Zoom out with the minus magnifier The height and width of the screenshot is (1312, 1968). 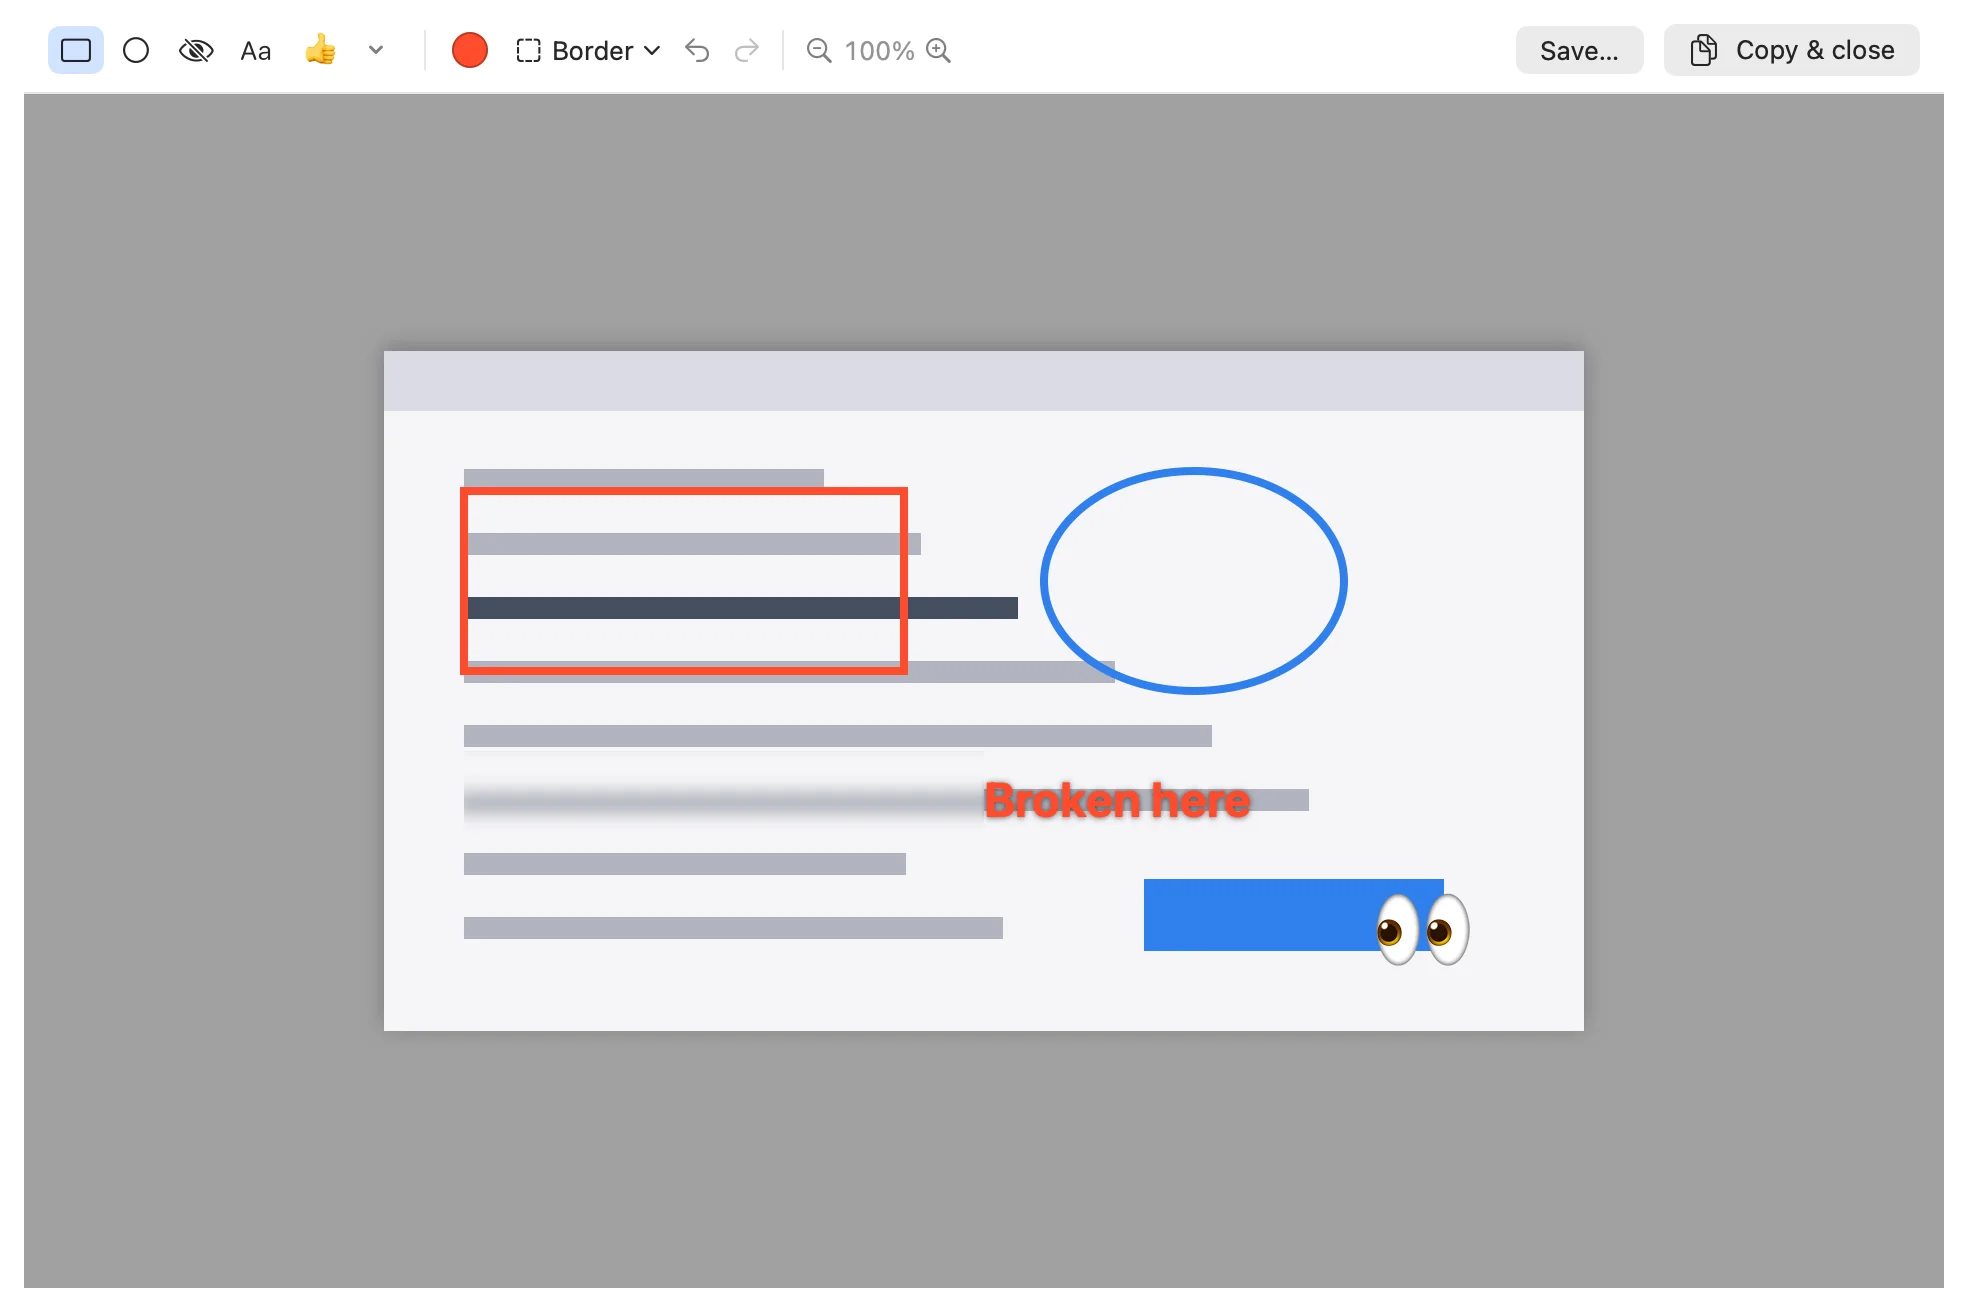[819, 50]
